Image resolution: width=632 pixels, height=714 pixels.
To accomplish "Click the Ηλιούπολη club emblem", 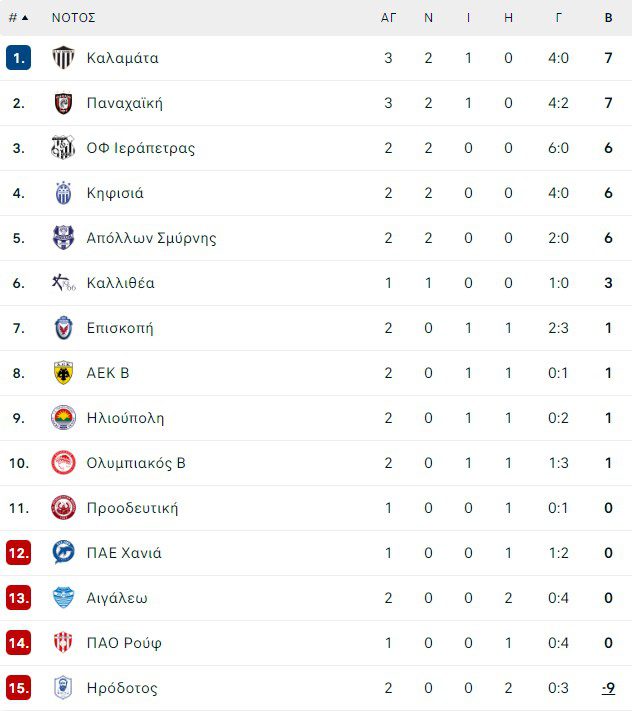I will click(63, 418).
